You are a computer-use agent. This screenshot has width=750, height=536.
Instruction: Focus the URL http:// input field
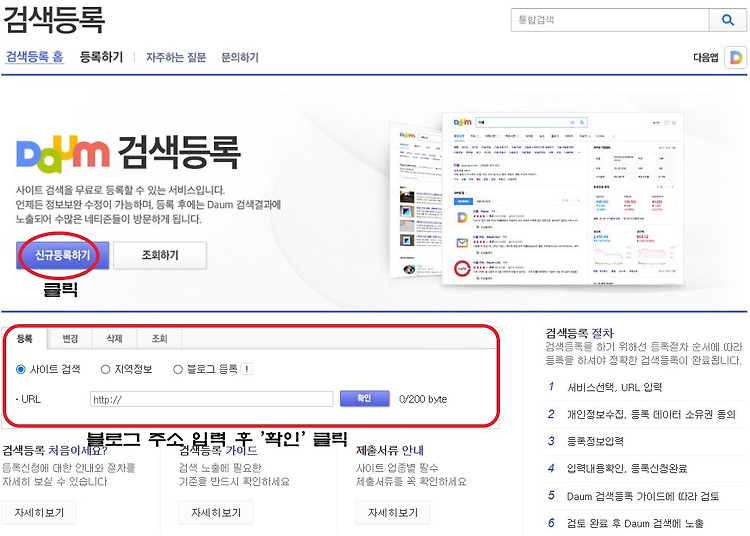coord(211,399)
